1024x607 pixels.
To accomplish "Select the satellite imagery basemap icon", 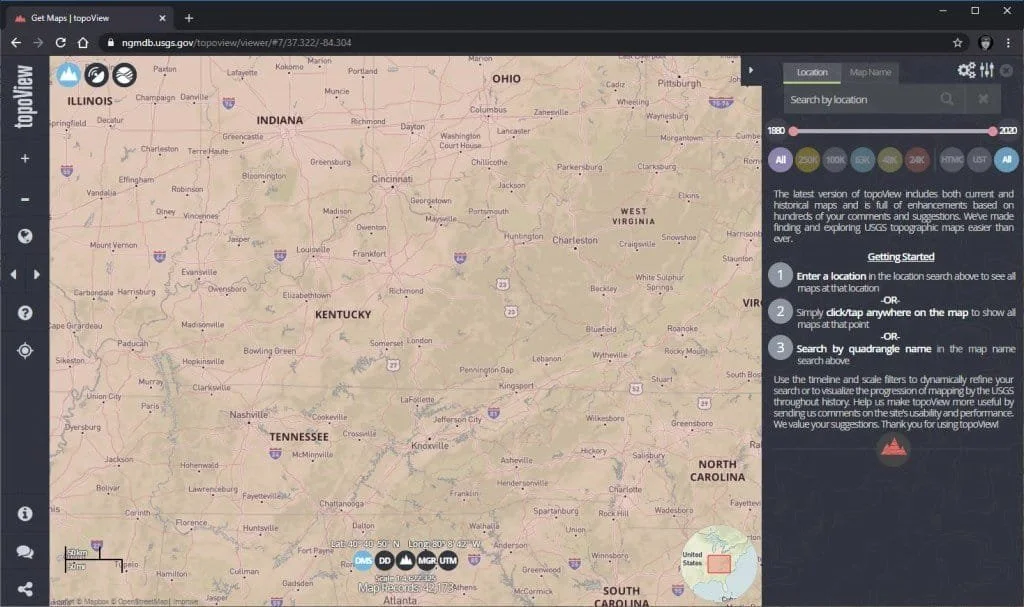I will point(97,75).
